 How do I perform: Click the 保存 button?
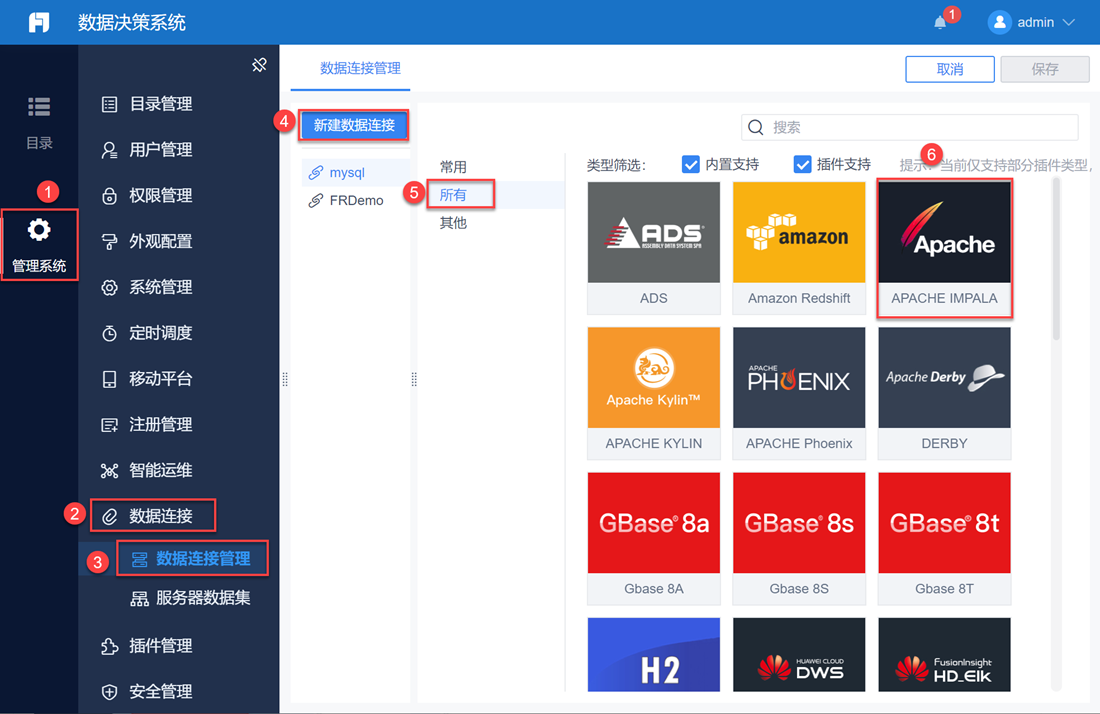[1045, 69]
